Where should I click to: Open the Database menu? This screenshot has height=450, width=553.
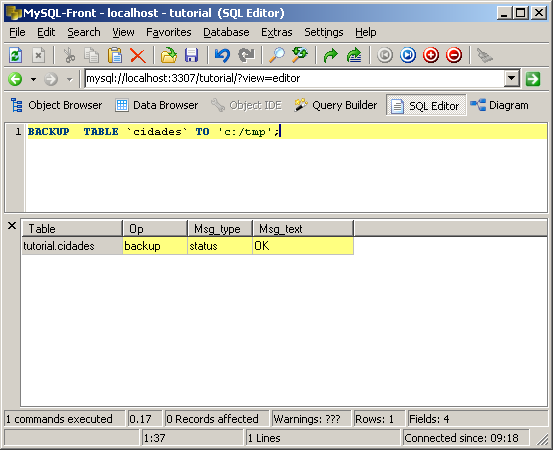coord(226,32)
